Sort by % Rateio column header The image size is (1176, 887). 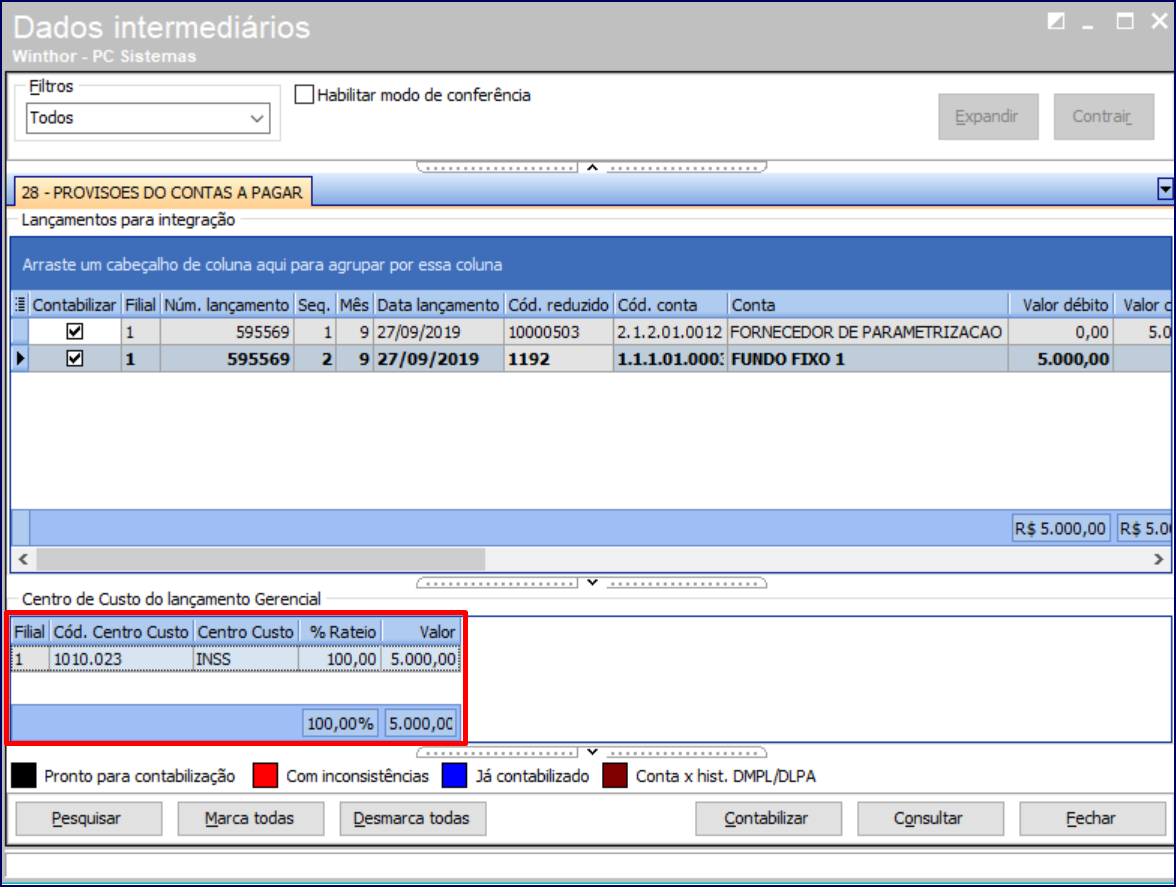tap(340, 632)
